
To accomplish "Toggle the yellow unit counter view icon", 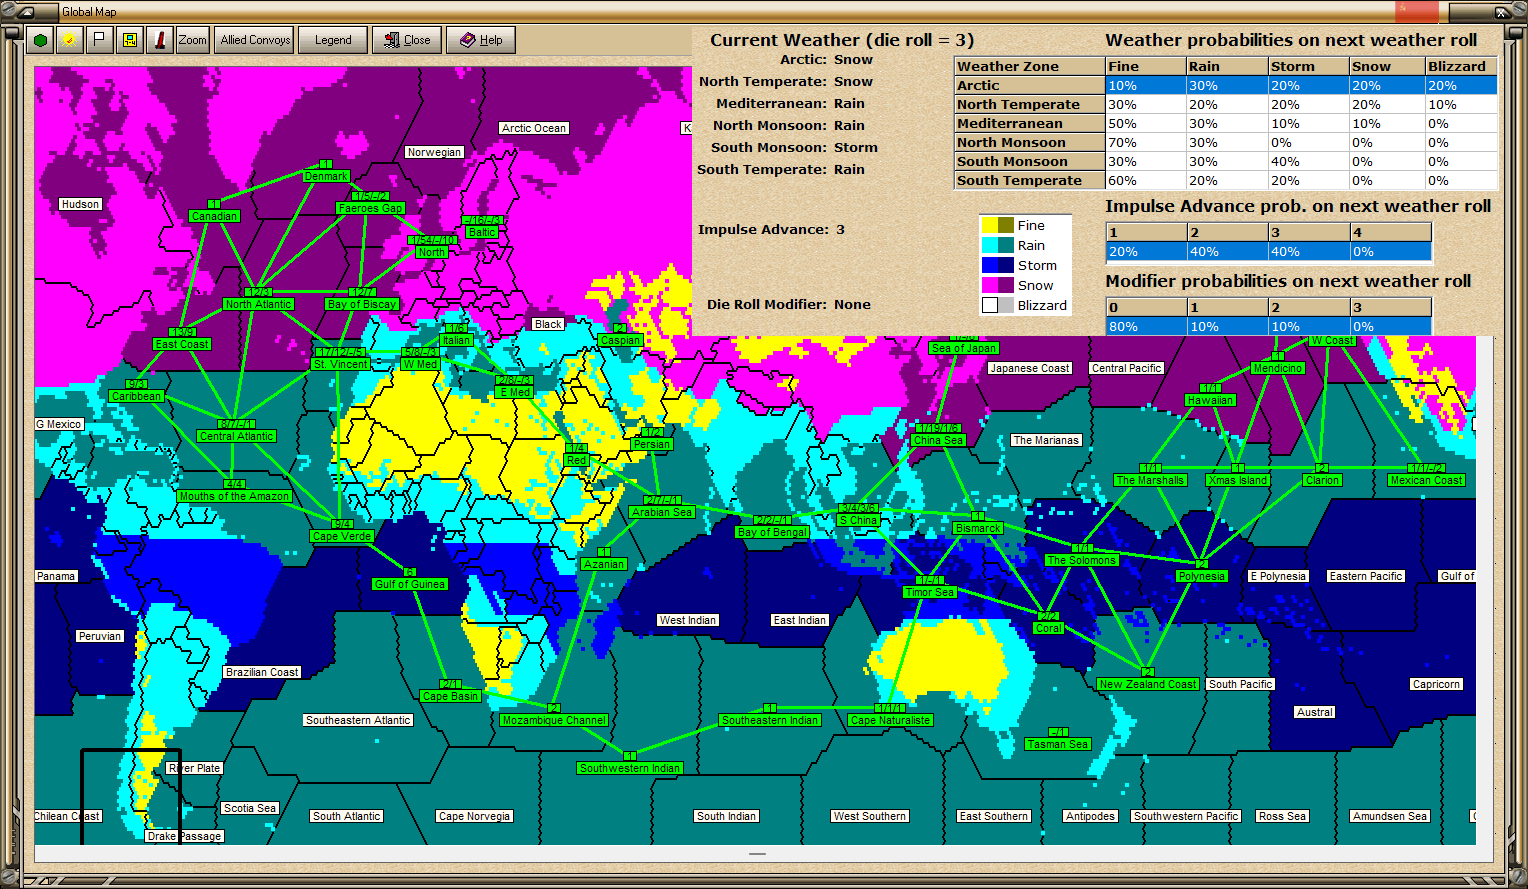I will (129, 40).
